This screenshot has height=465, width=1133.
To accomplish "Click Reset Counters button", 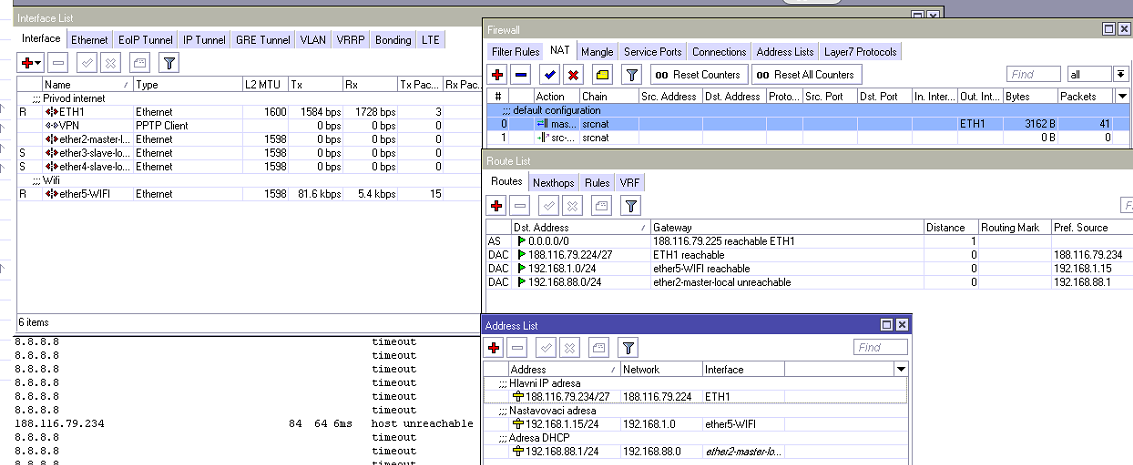I will [699, 74].
